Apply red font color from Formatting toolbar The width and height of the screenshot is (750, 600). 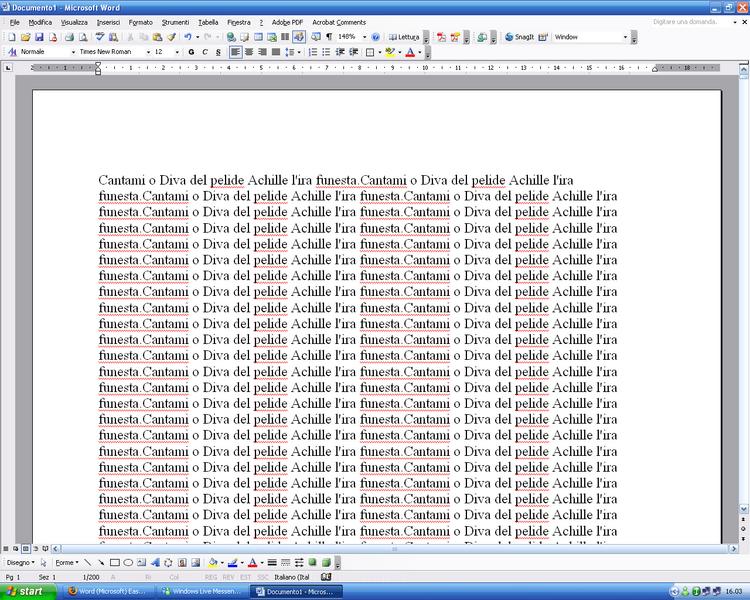[x=410, y=52]
